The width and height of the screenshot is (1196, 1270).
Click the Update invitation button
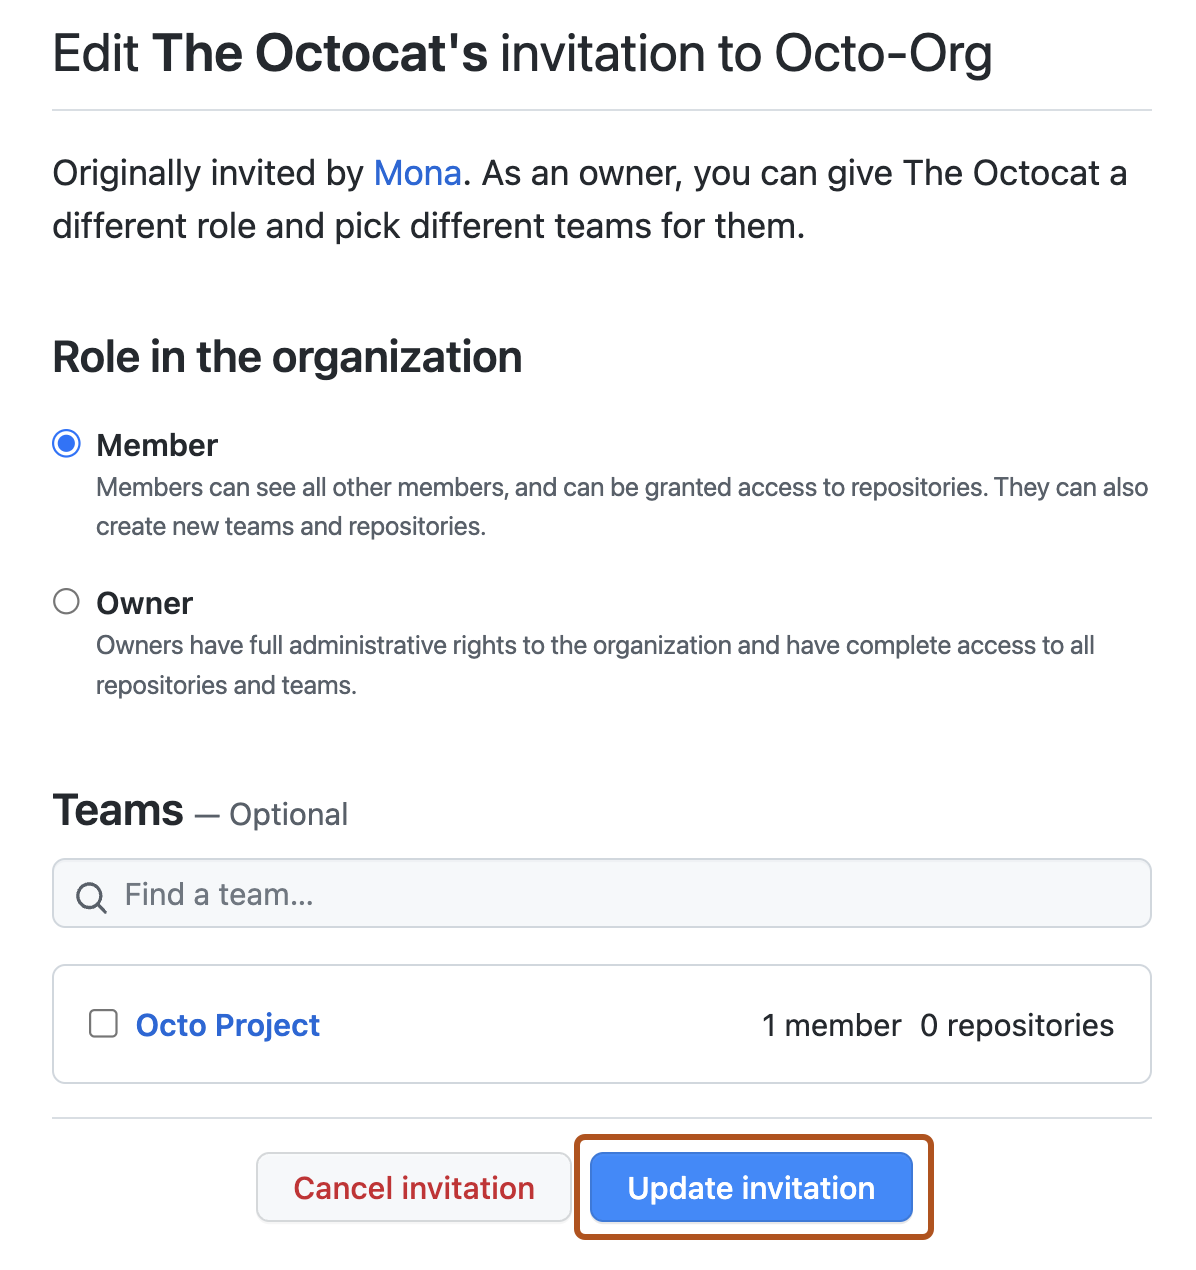pyautogui.click(x=751, y=1187)
